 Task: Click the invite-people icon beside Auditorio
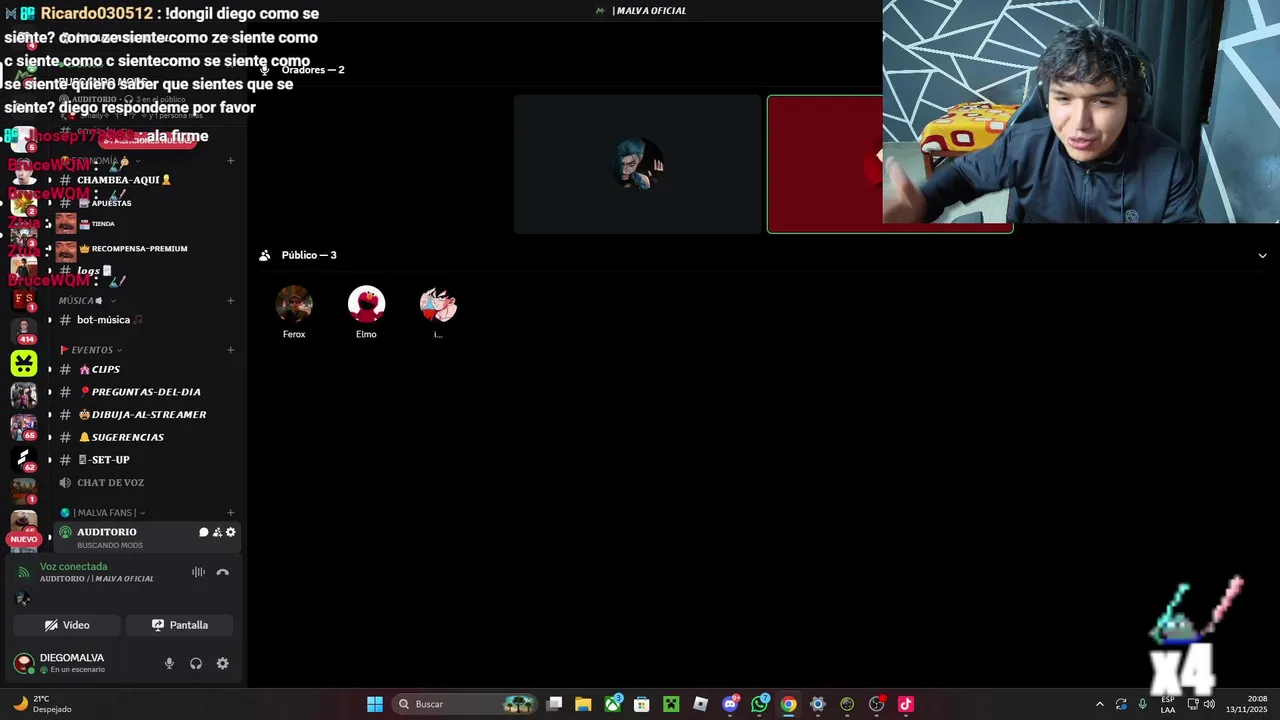(217, 532)
